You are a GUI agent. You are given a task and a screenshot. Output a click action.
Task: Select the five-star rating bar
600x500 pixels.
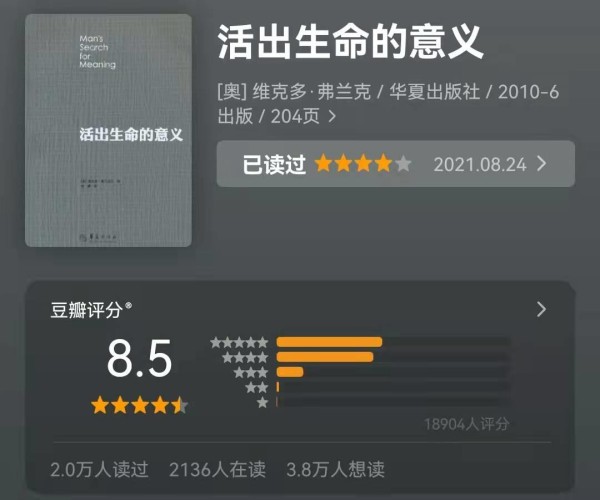pos(393,342)
